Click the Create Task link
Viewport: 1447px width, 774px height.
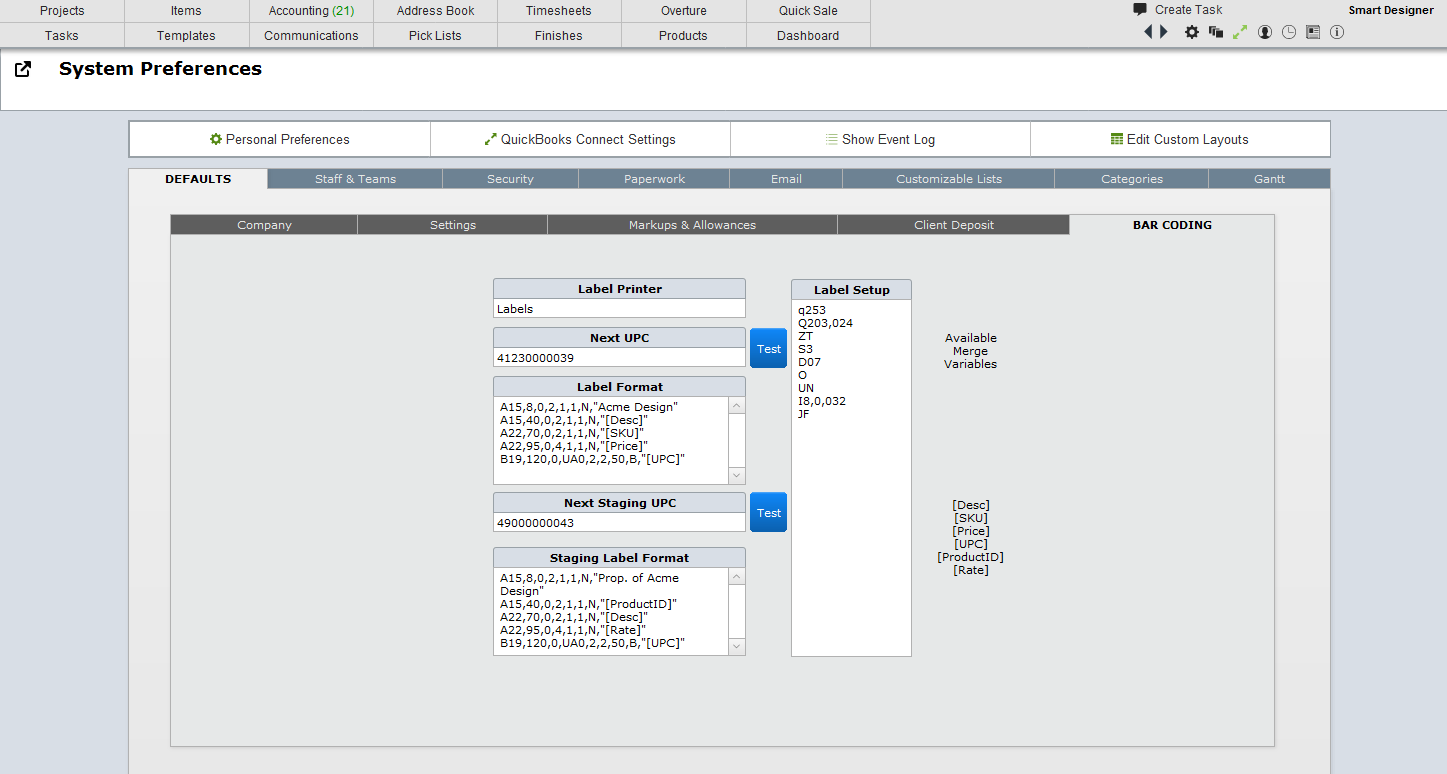[1188, 10]
